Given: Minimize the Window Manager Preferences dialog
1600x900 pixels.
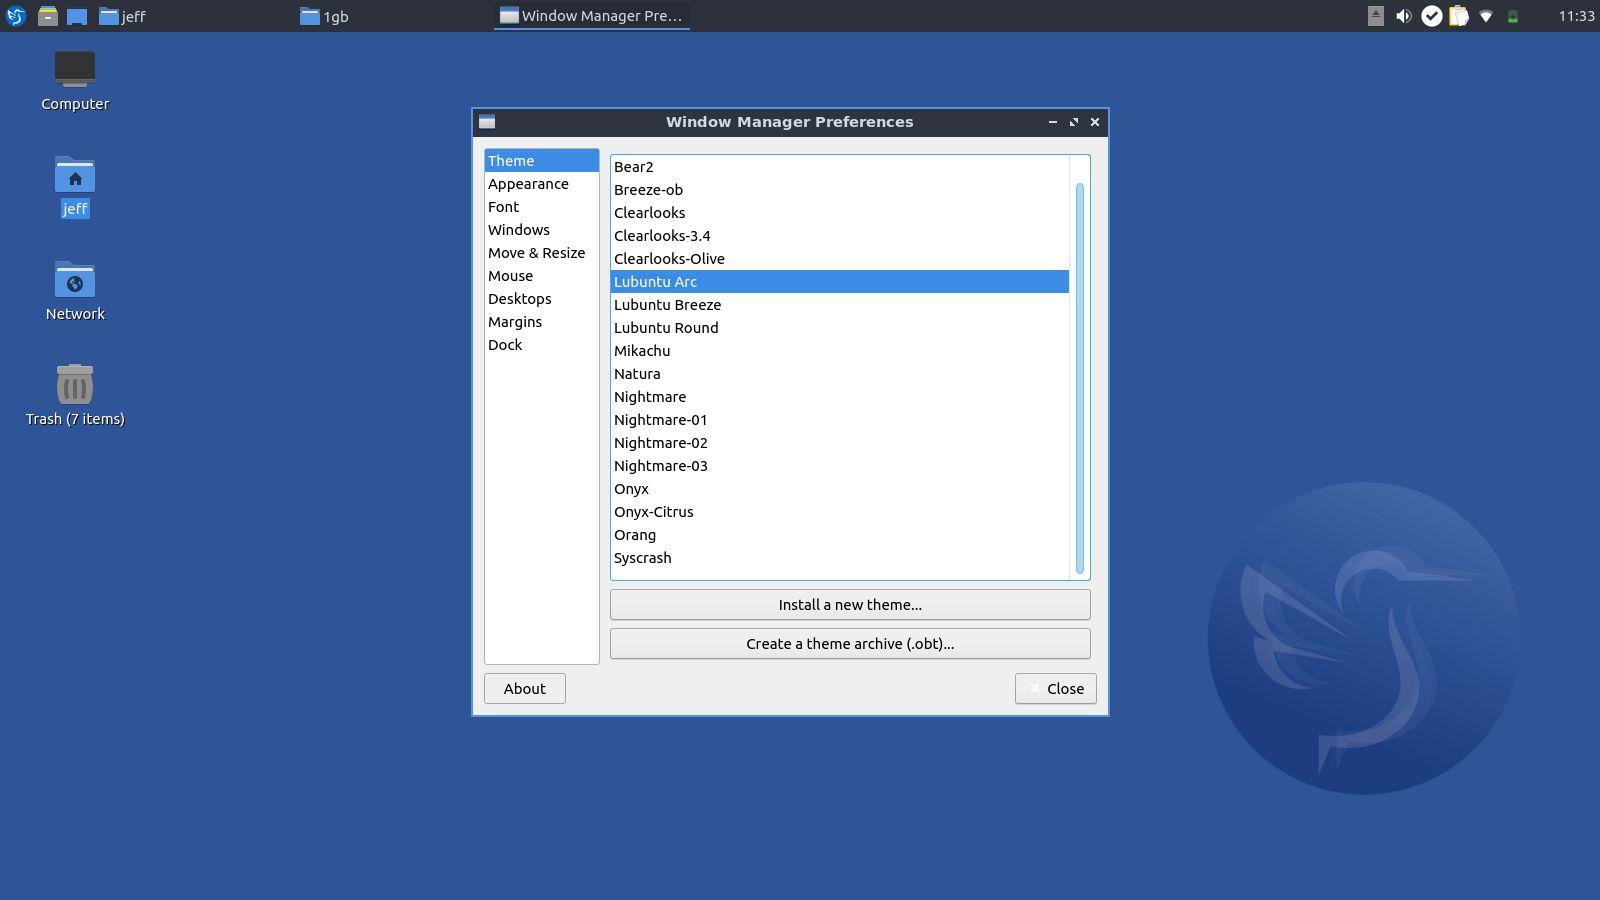Looking at the screenshot, I should pos(1053,122).
